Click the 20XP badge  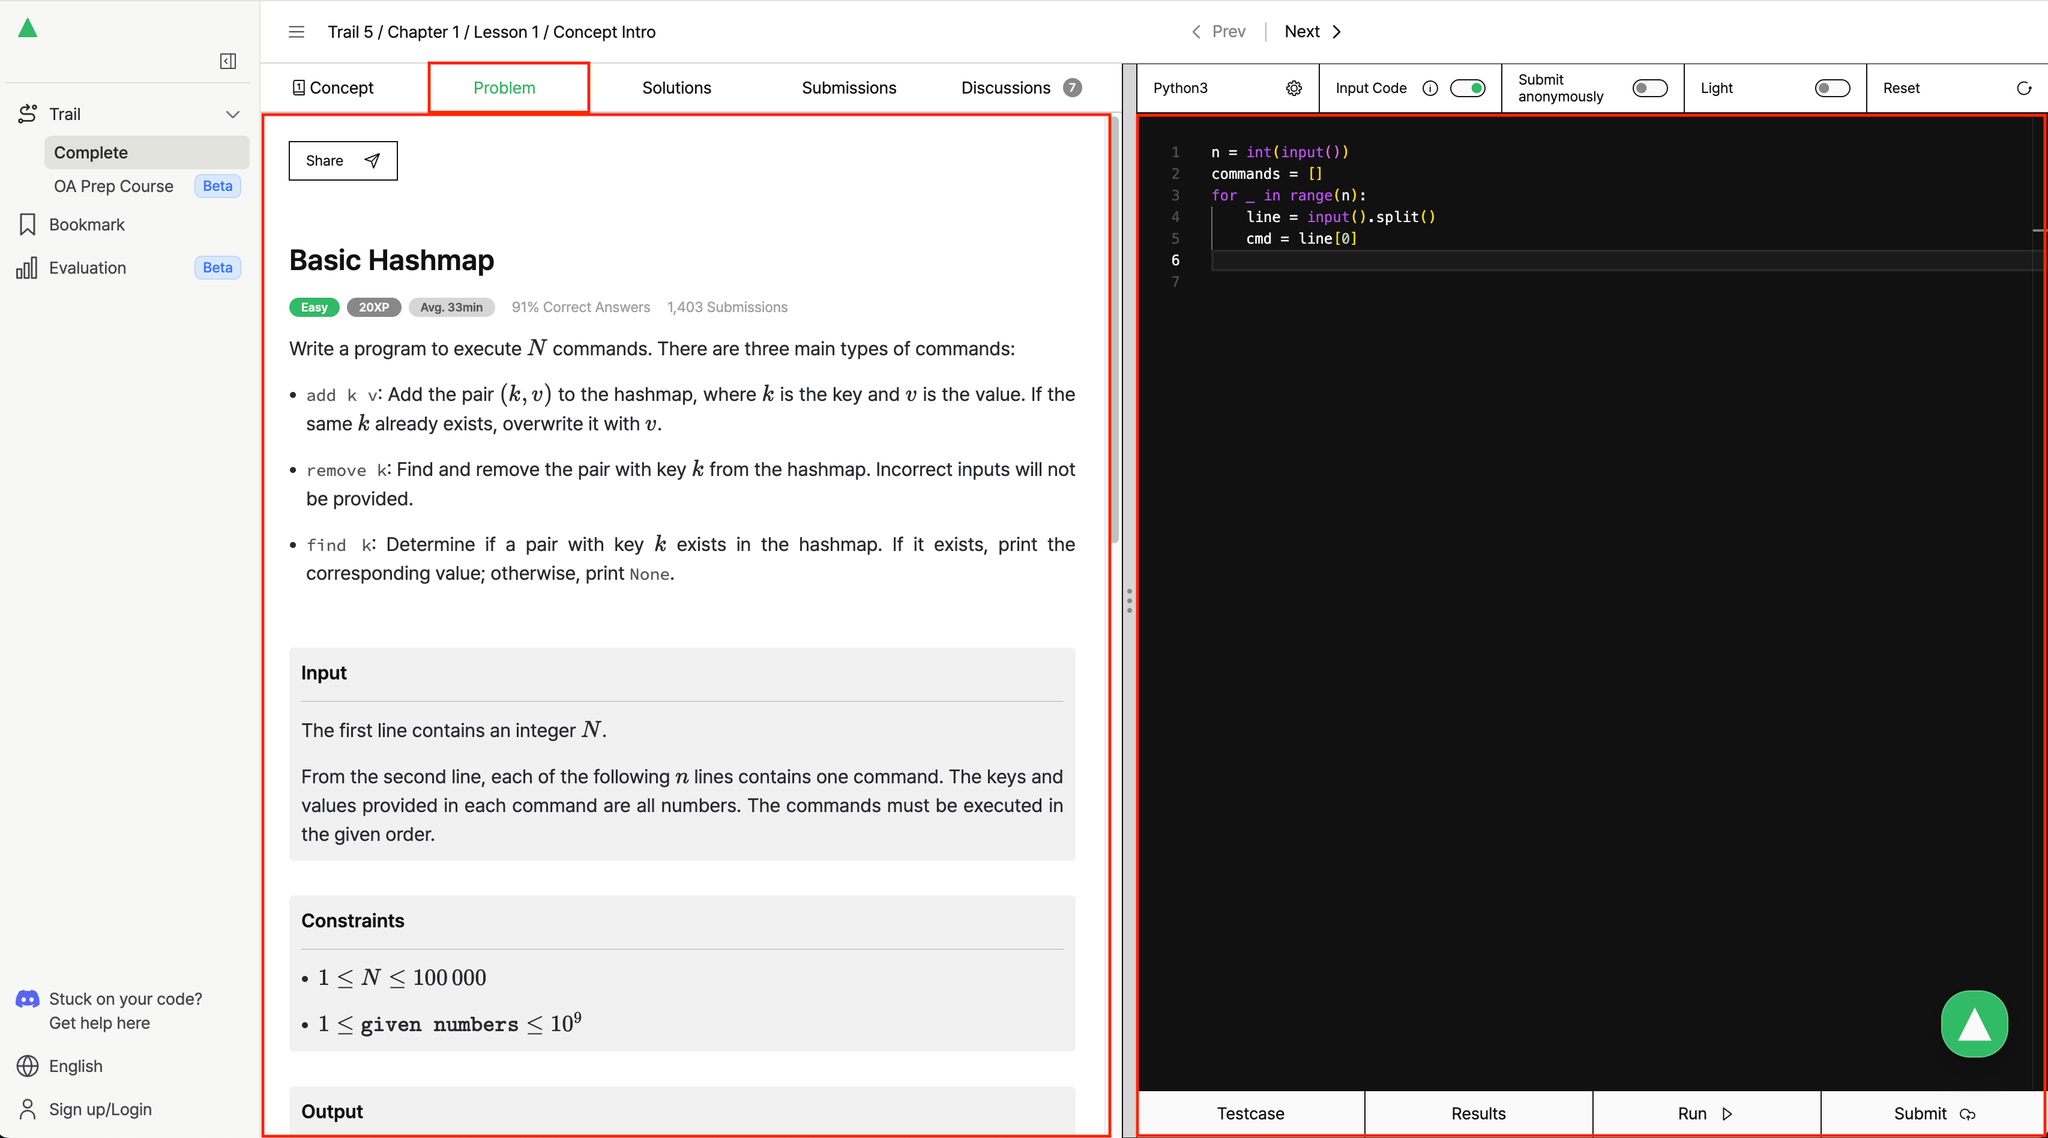click(x=374, y=307)
